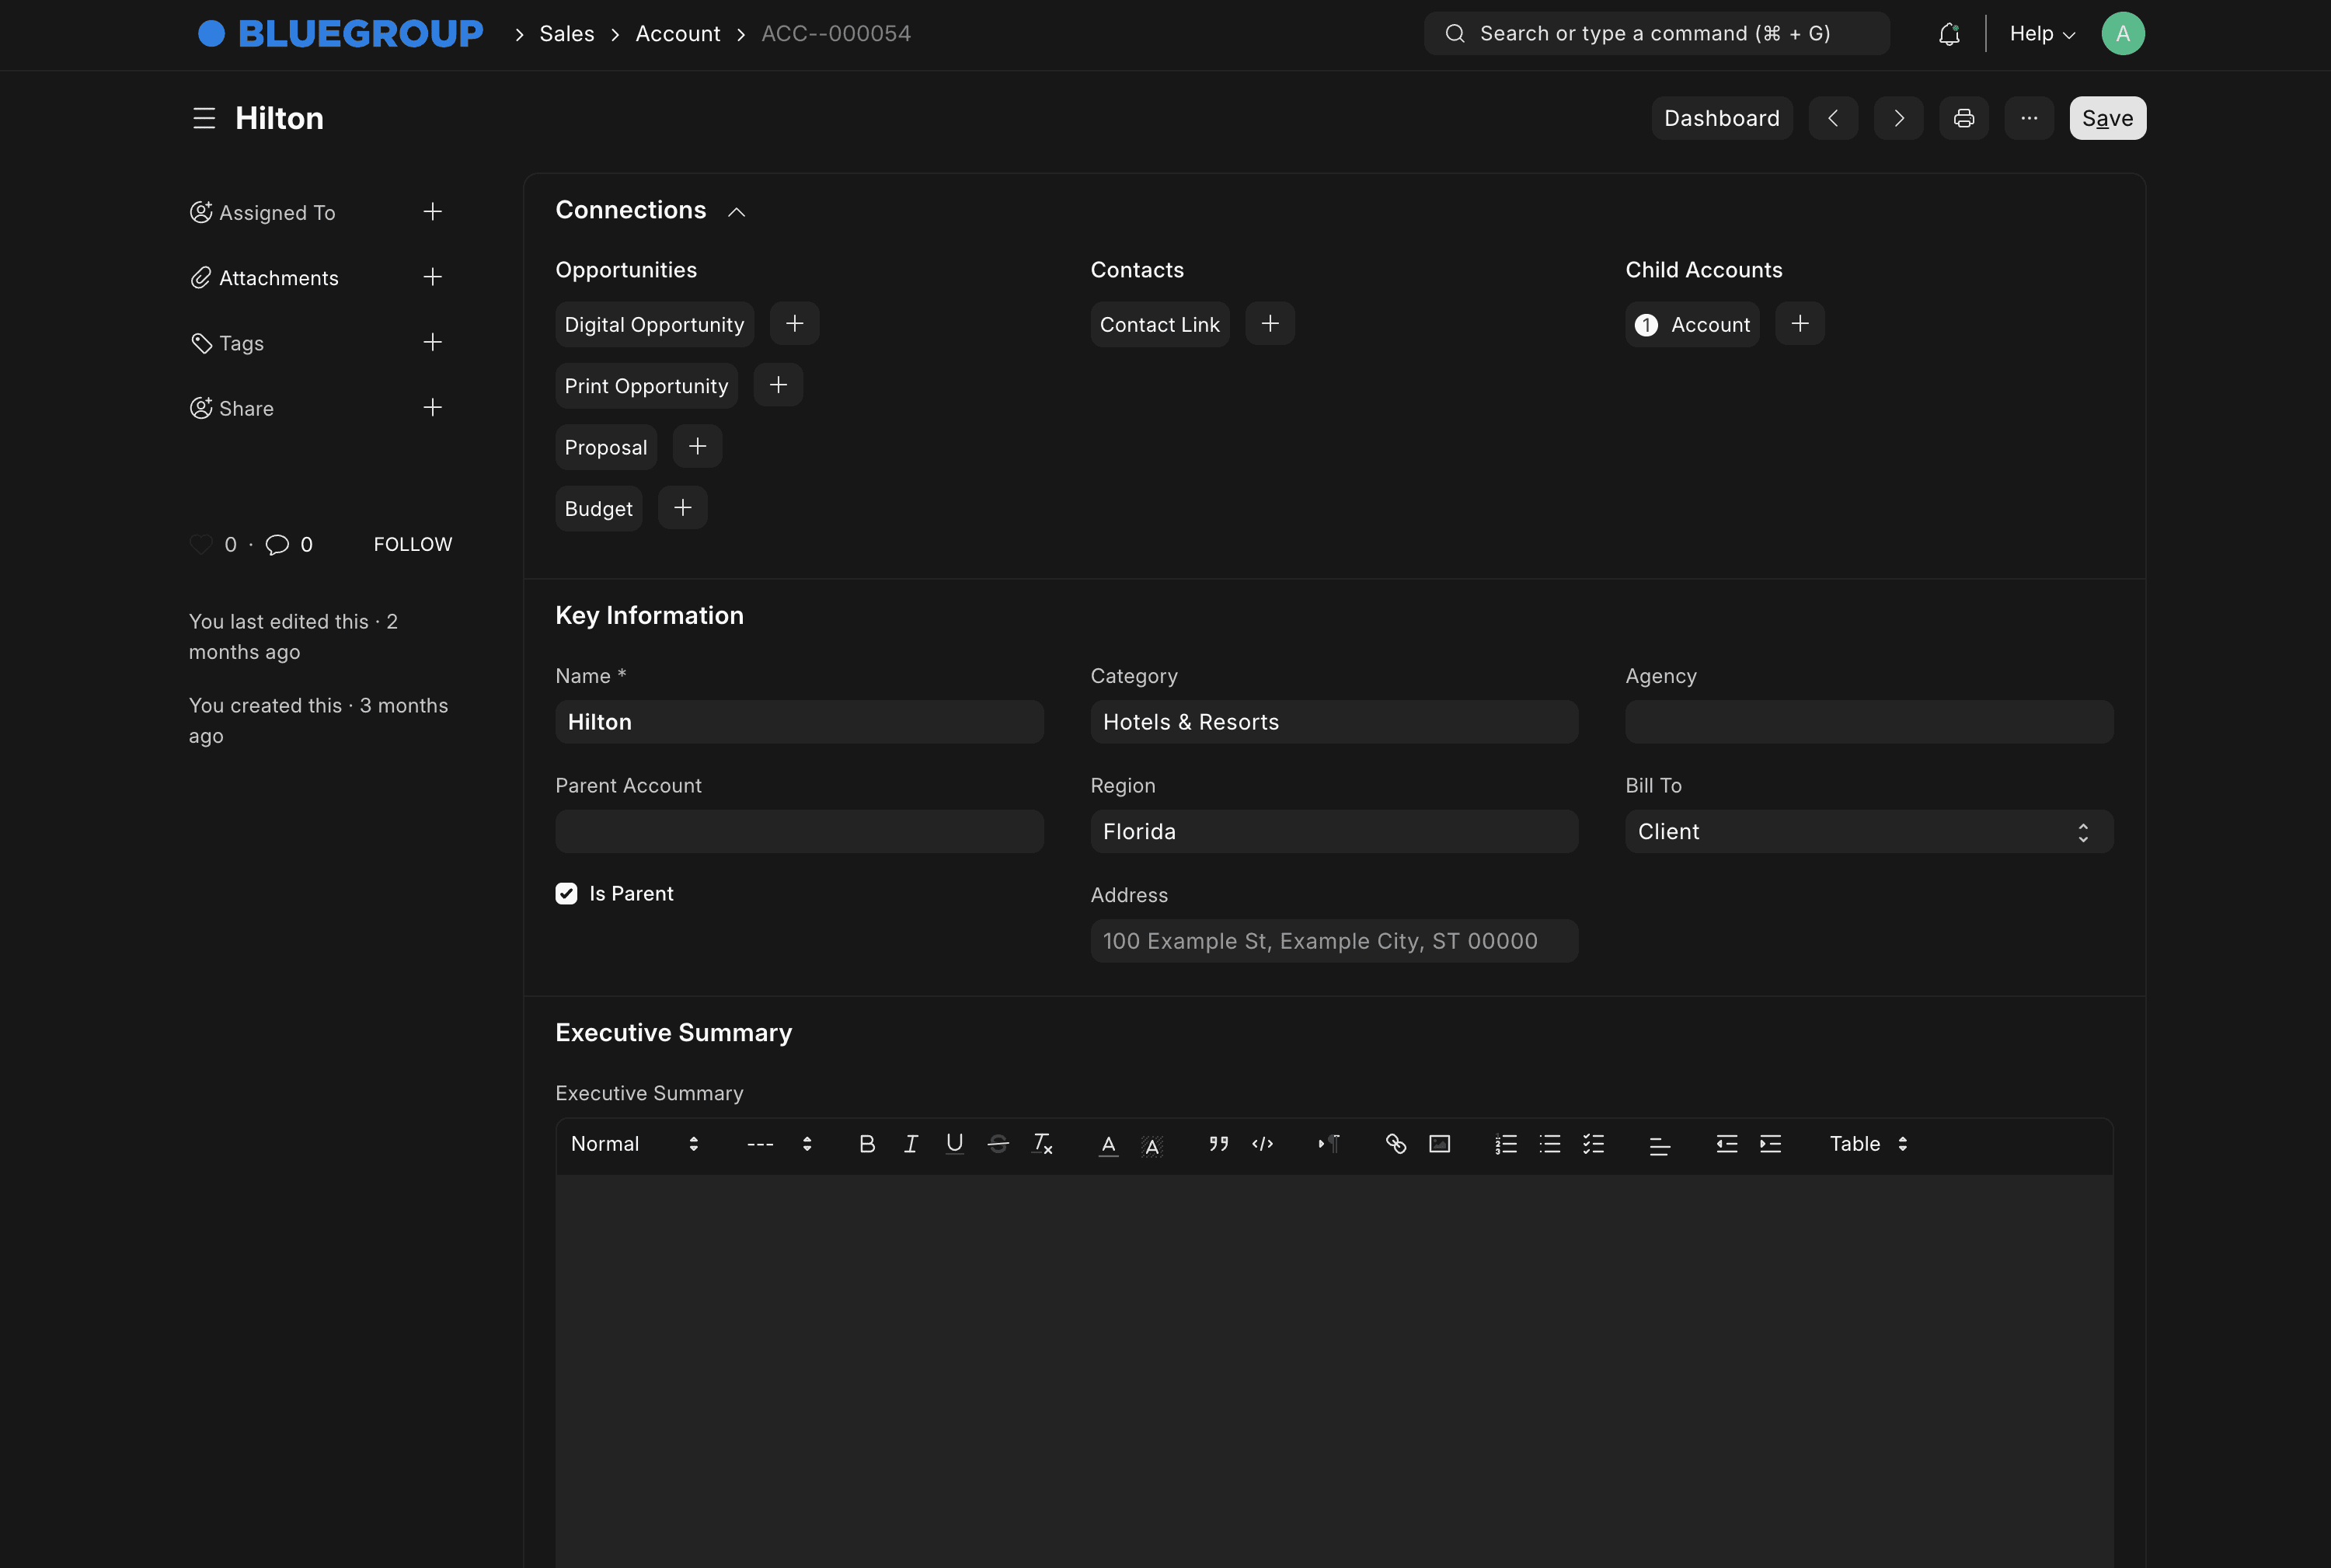Save the account record

[2107, 118]
